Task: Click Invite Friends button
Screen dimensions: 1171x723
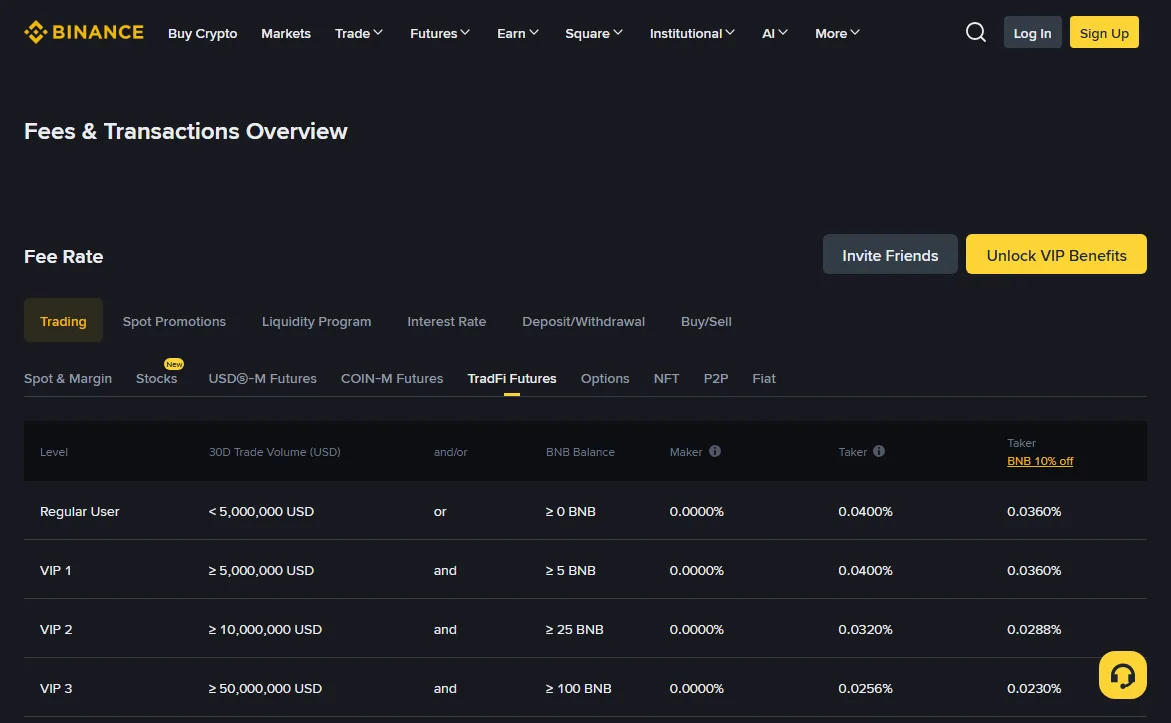Action: click(x=890, y=254)
